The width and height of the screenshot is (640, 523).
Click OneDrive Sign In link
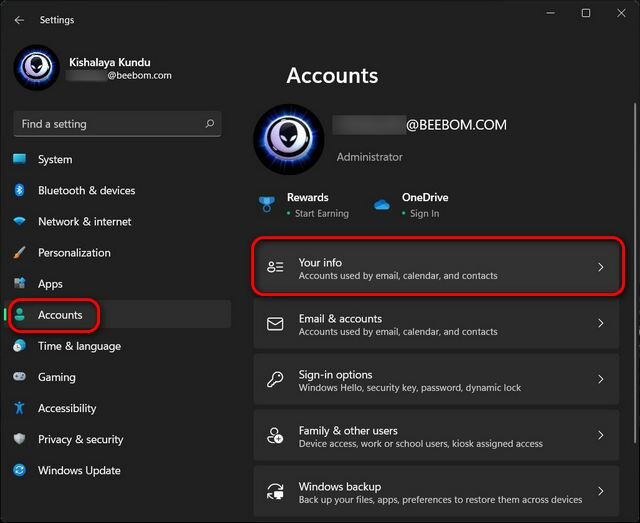pos(424,213)
